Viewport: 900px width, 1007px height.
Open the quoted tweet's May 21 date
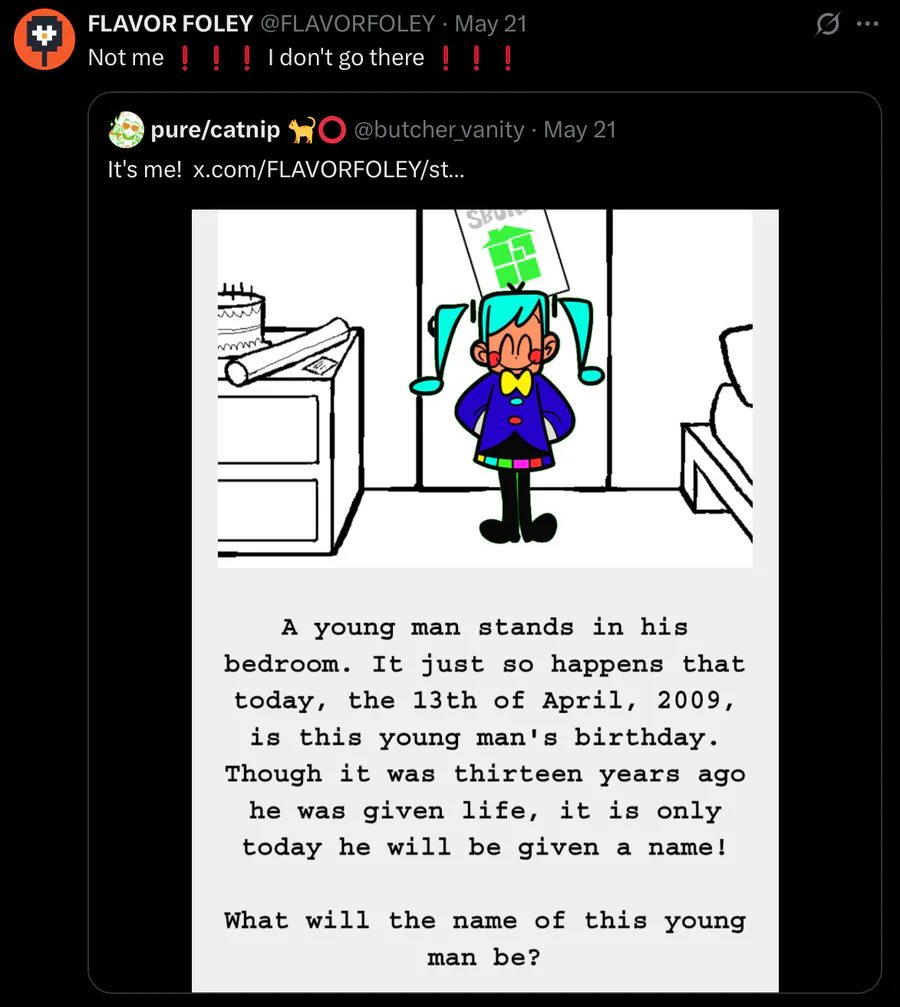tap(580, 130)
